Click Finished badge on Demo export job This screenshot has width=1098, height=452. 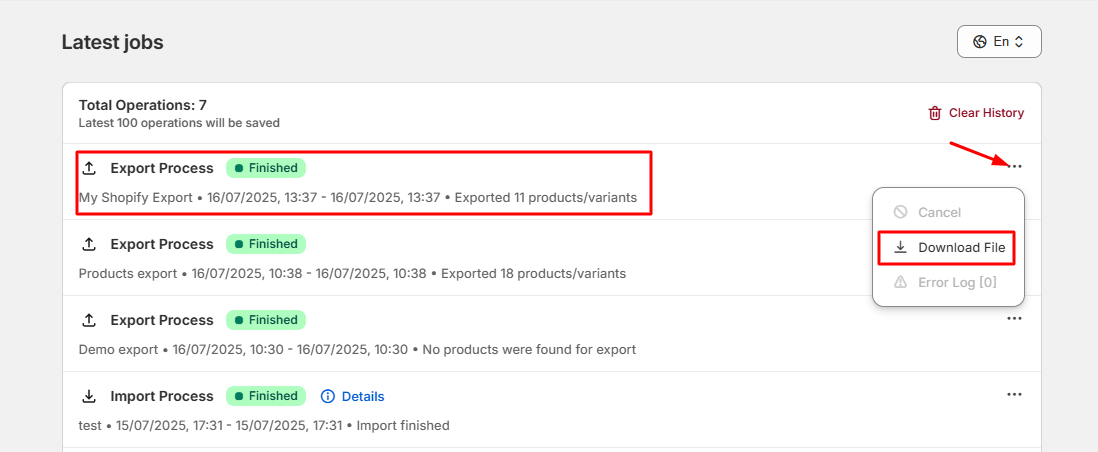[x=266, y=320]
